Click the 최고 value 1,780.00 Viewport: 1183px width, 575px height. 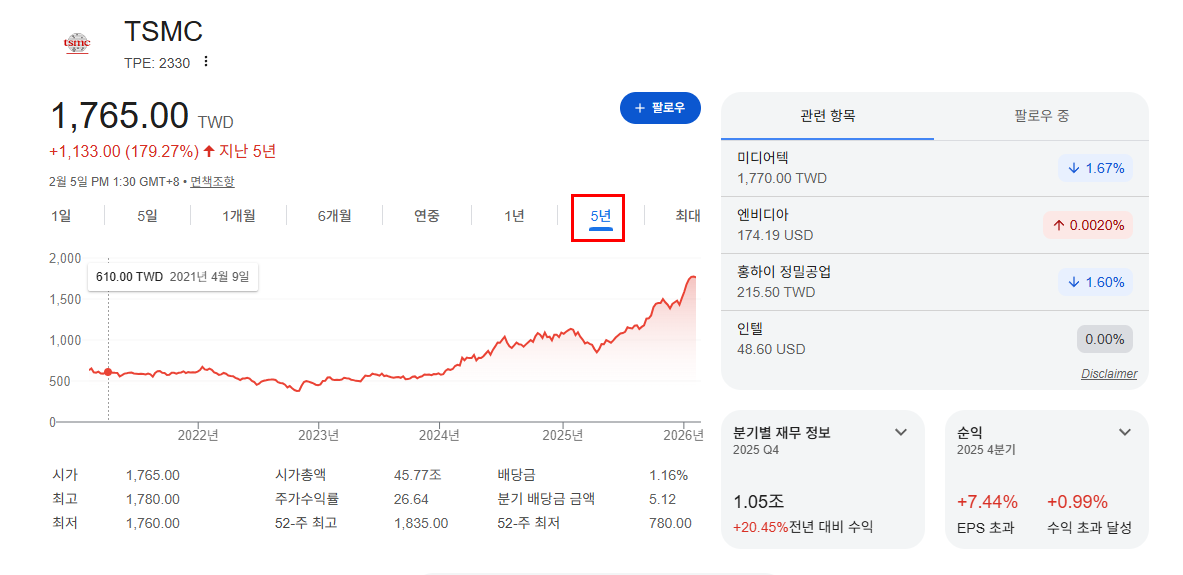153,499
